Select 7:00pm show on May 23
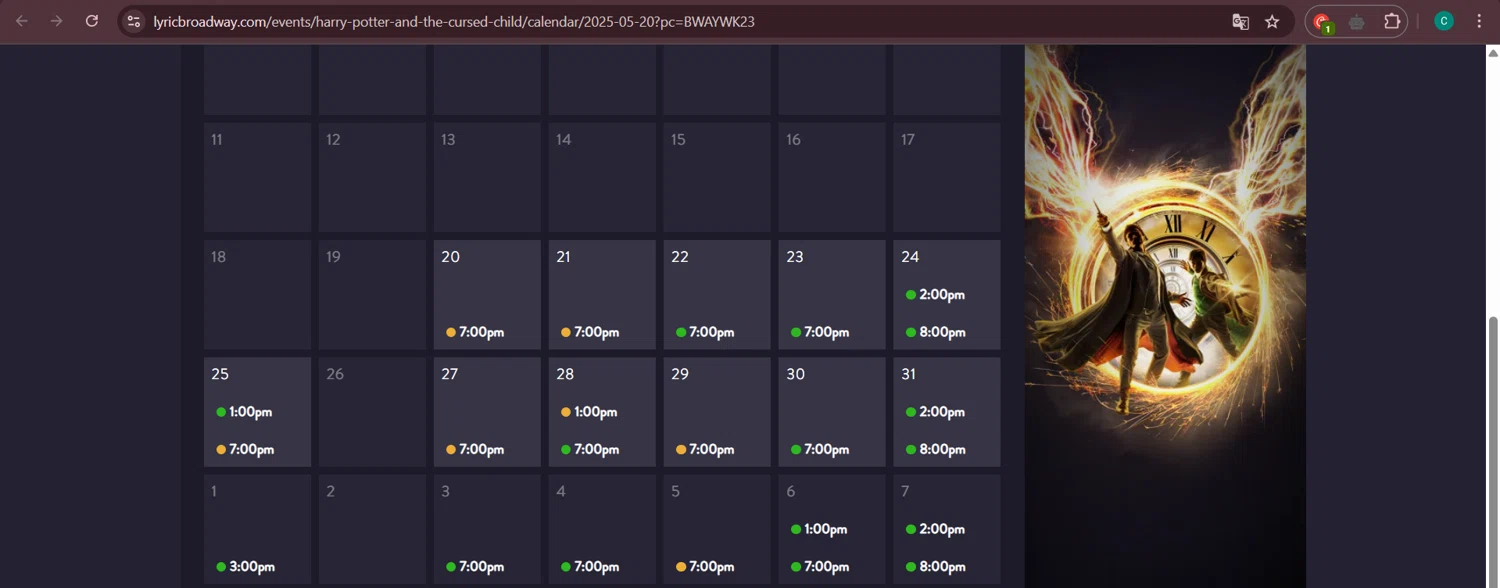Image resolution: width=1500 pixels, height=588 pixels. [x=820, y=332]
